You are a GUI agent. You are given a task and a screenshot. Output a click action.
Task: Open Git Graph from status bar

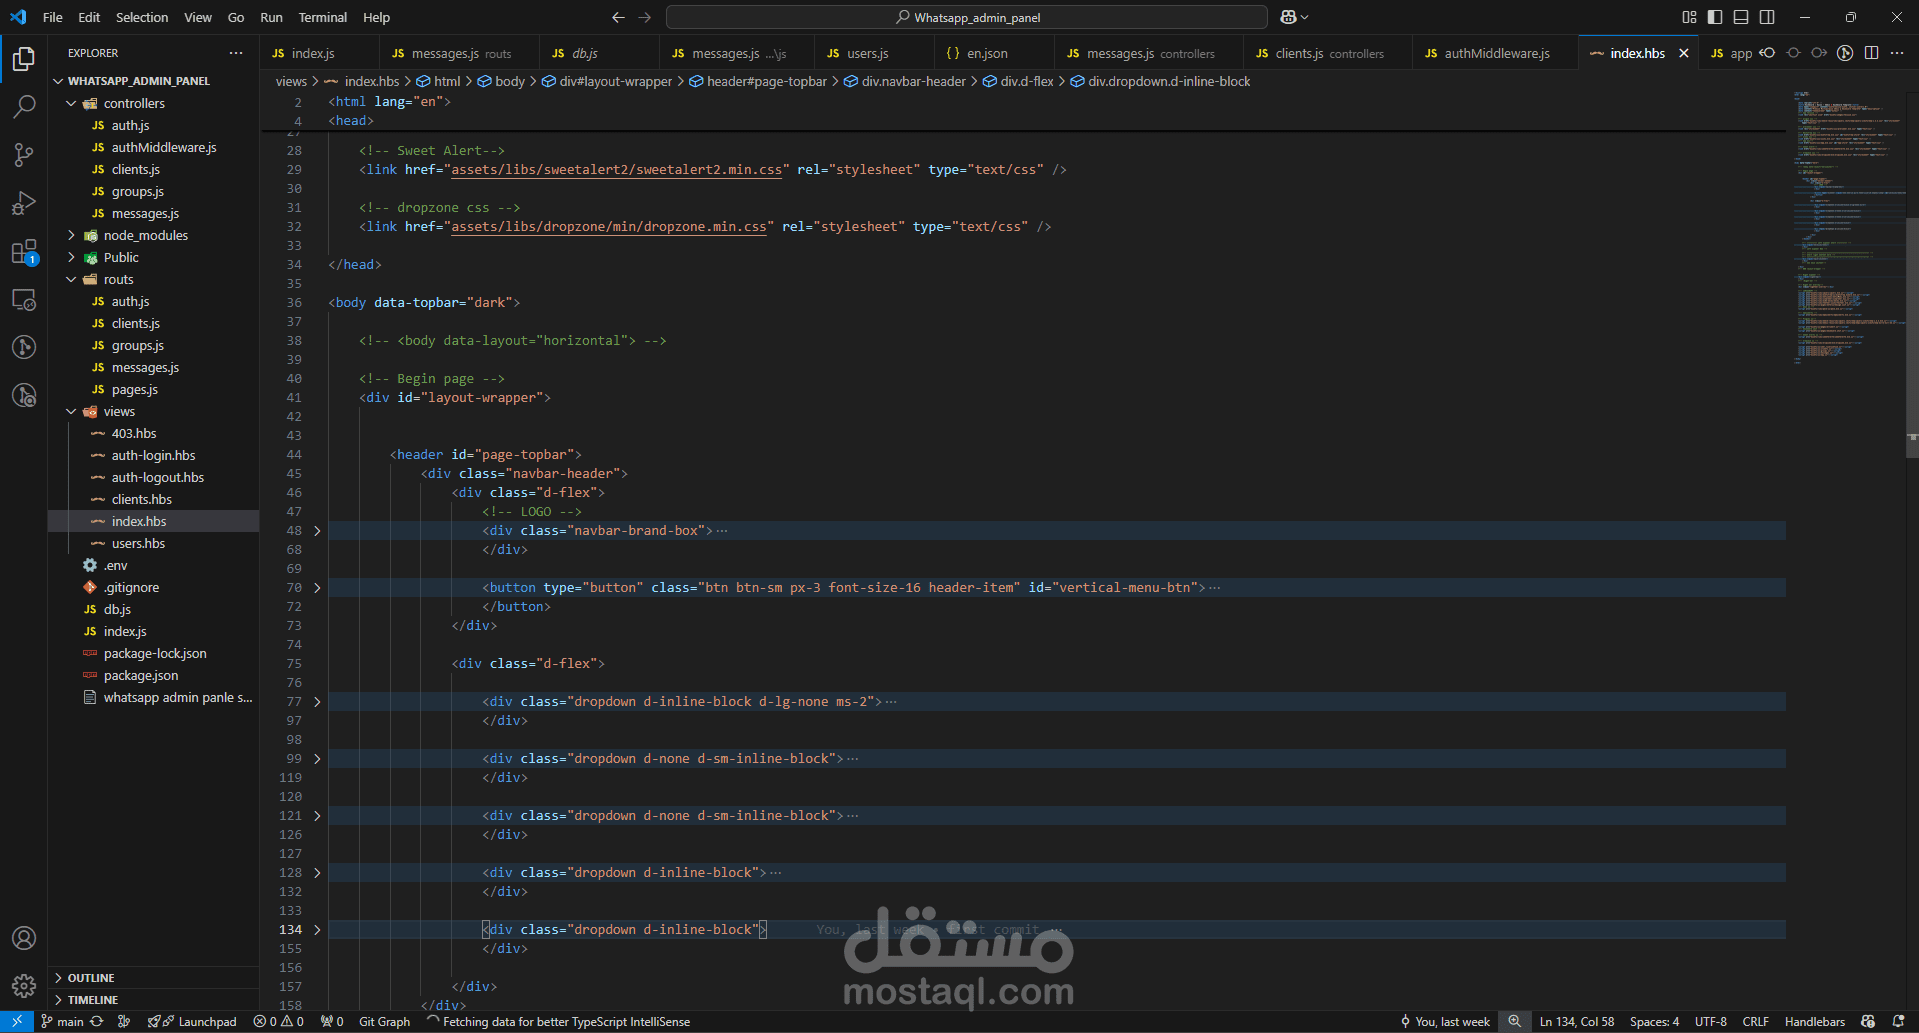pos(384,1021)
